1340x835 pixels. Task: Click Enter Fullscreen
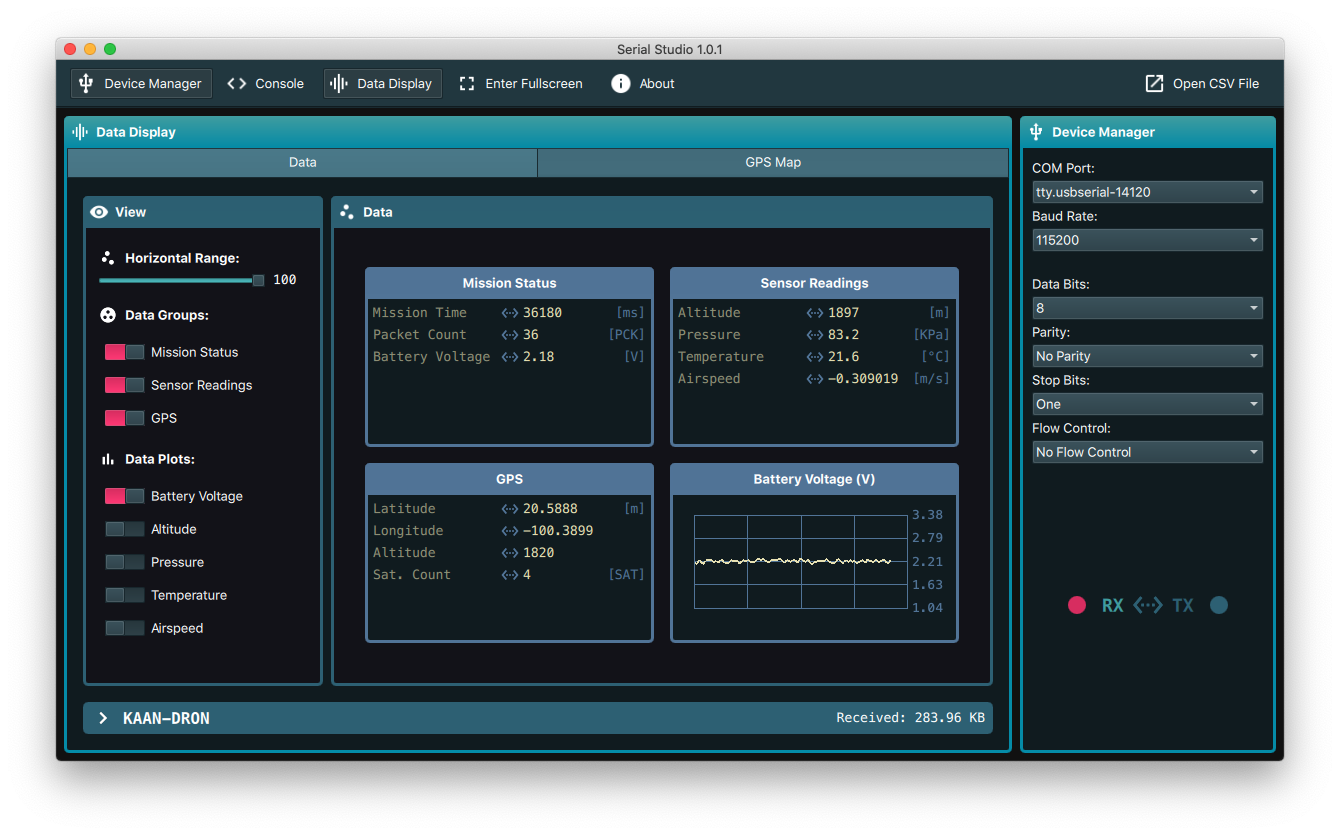pos(521,84)
